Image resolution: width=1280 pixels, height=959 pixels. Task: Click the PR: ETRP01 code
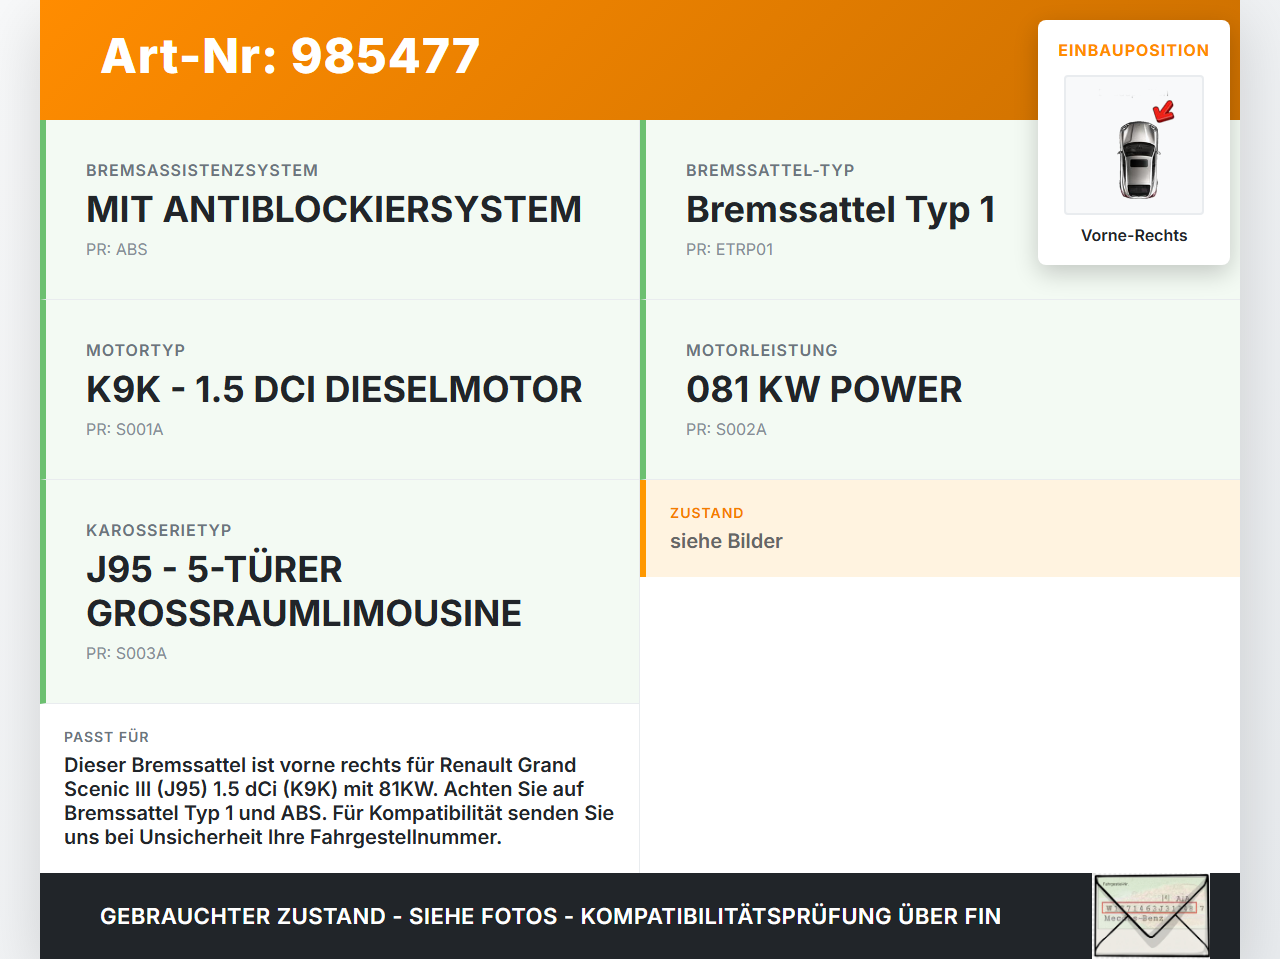729,250
